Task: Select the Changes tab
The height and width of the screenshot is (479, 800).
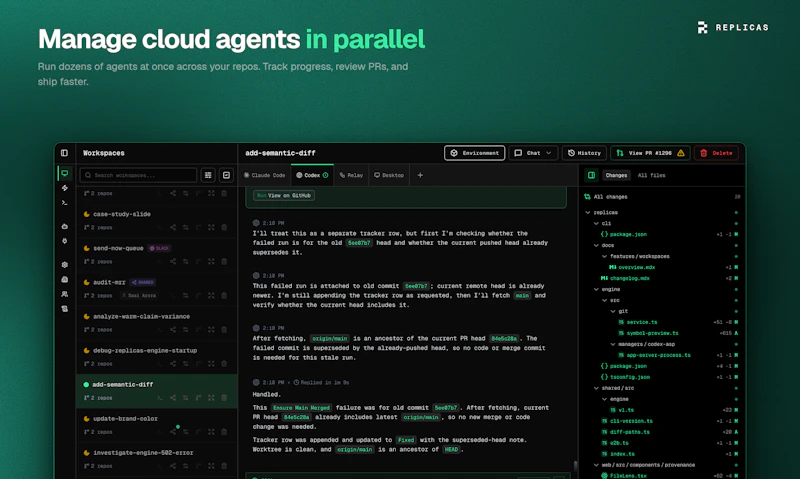Action: coord(616,175)
